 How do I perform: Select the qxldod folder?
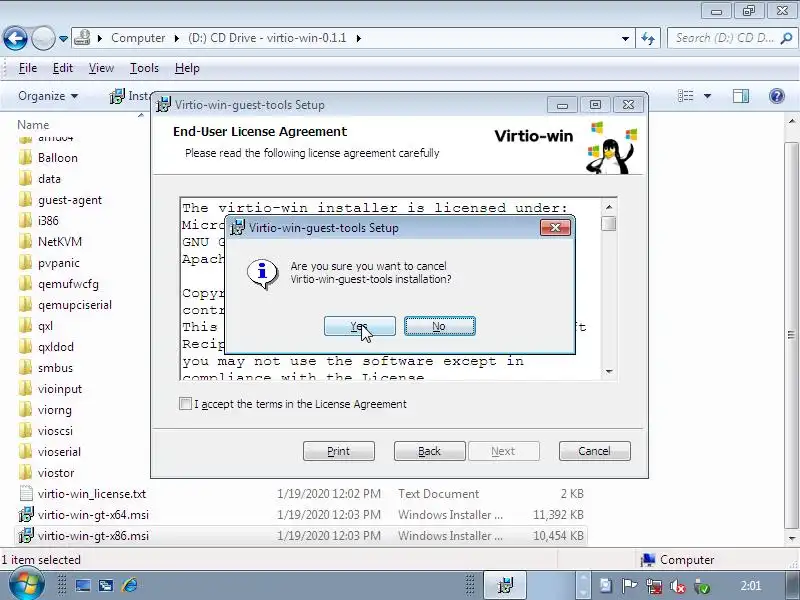coord(56,347)
